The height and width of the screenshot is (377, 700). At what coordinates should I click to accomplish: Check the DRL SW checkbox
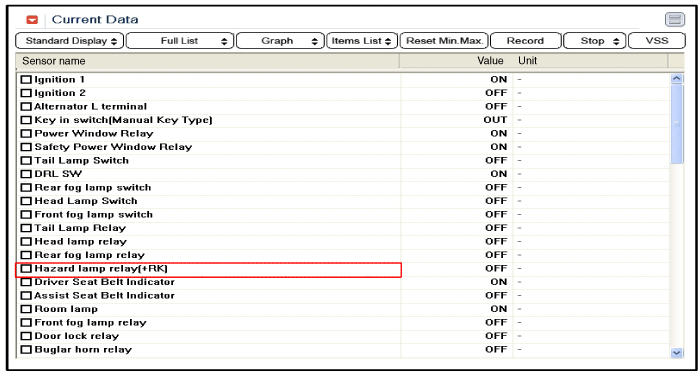26,174
